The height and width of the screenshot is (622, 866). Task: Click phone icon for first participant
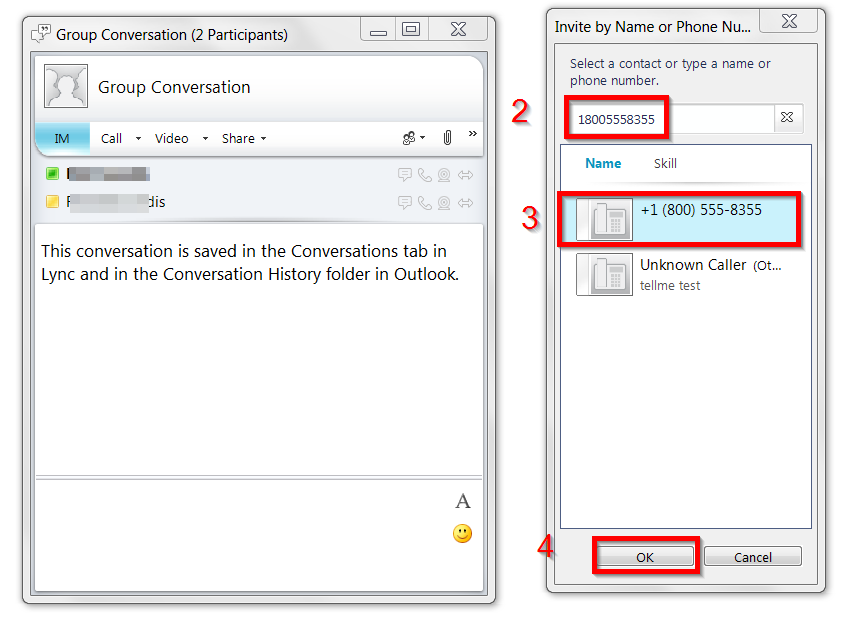point(424,175)
